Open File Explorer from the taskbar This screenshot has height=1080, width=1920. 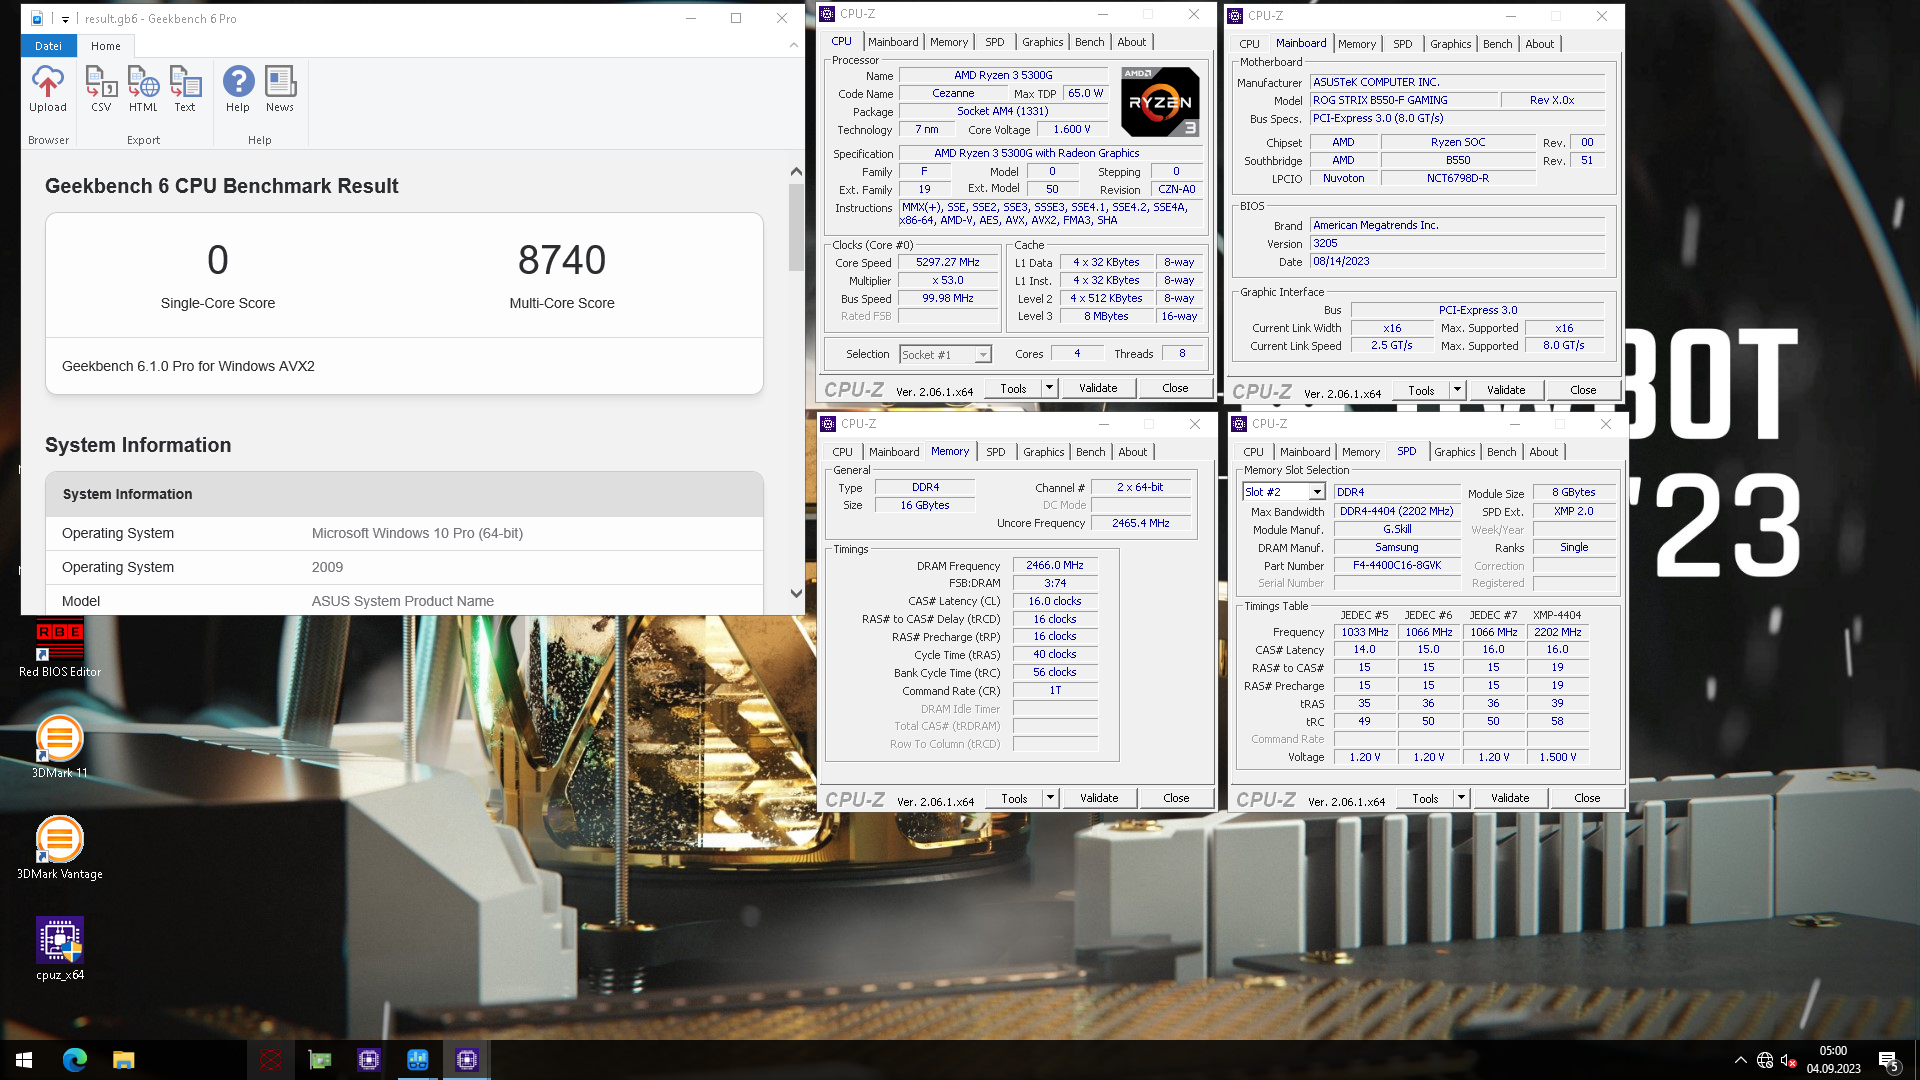click(x=123, y=1060)
